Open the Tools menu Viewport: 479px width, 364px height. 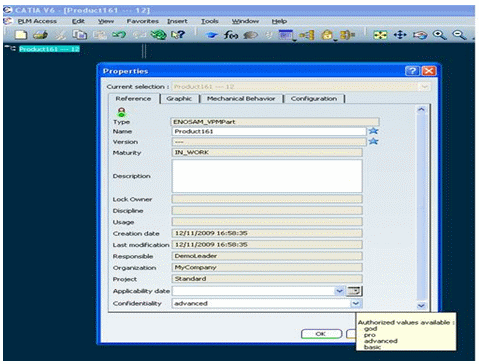[x=210, y=21]
